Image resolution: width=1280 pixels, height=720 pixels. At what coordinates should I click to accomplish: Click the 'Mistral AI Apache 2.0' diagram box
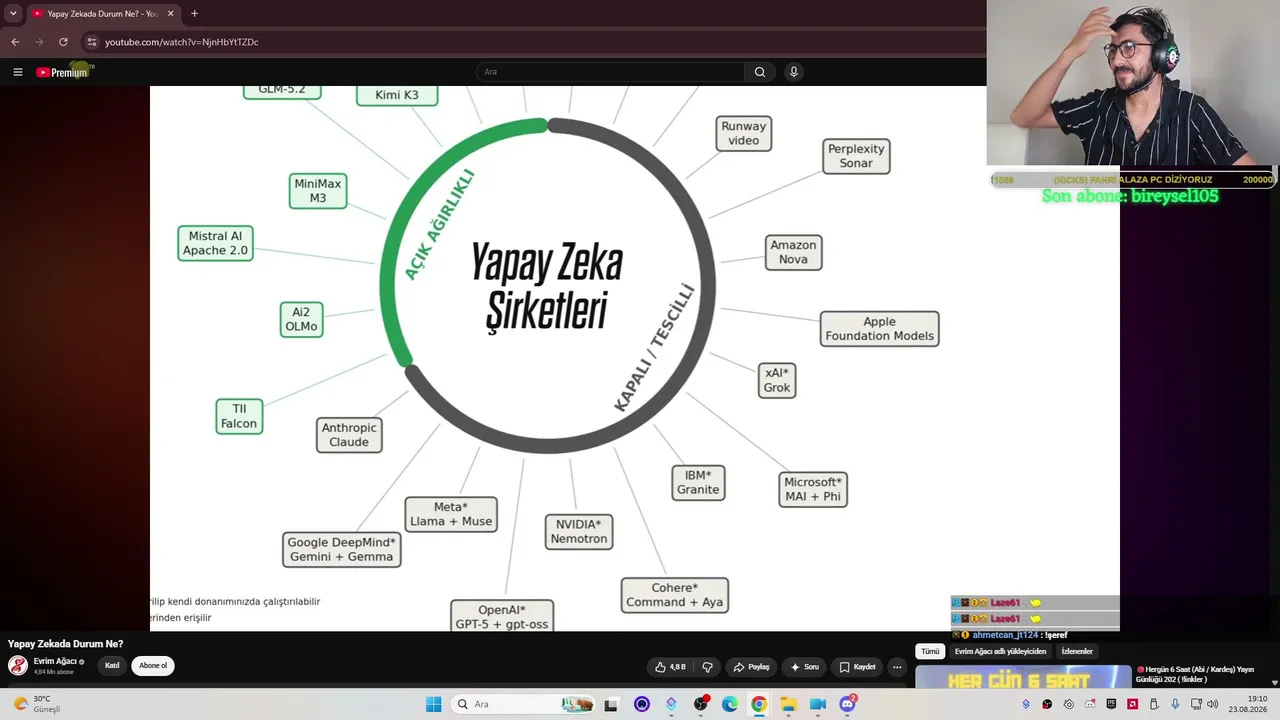click(x=215, y=243)
